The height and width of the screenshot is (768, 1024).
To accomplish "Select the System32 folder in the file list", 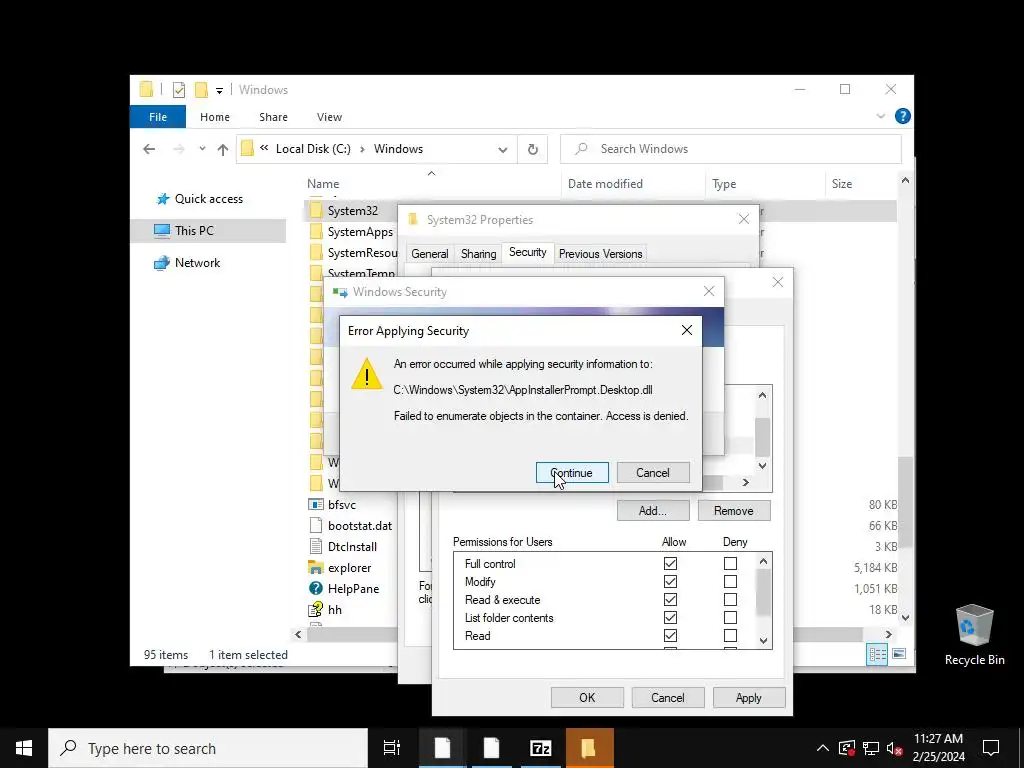I will (x=353, y=210).
